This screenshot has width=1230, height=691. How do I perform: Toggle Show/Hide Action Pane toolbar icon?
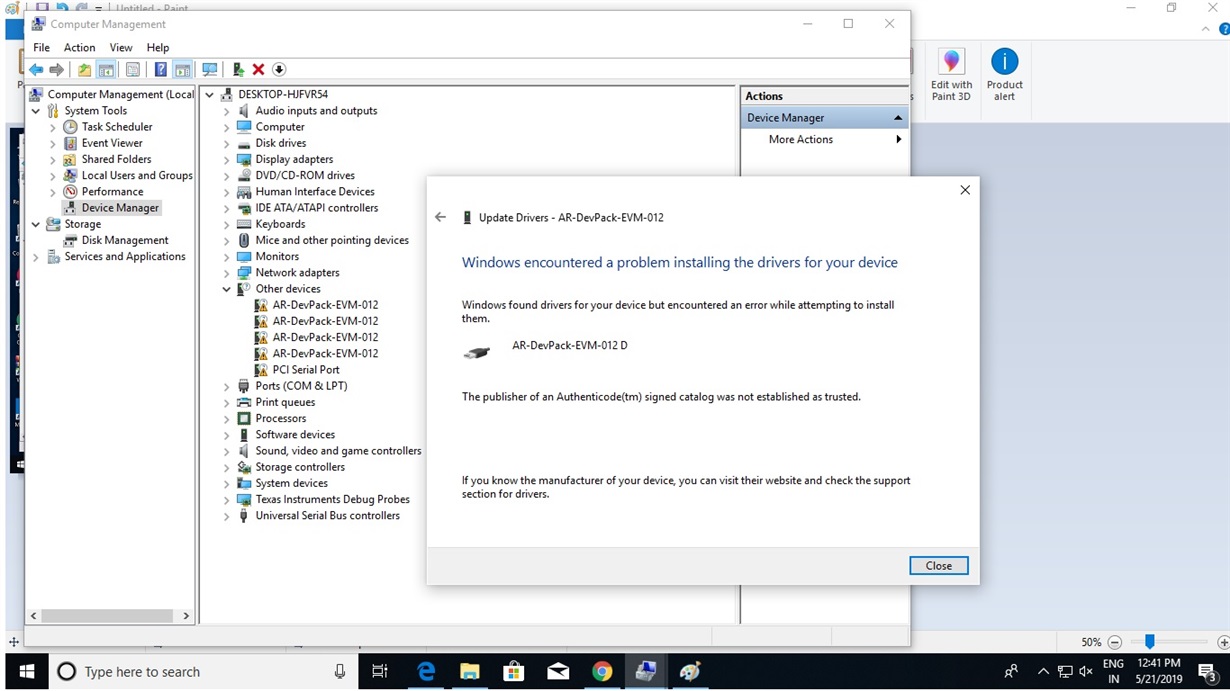pyautogui.click(x=182, y=70)
